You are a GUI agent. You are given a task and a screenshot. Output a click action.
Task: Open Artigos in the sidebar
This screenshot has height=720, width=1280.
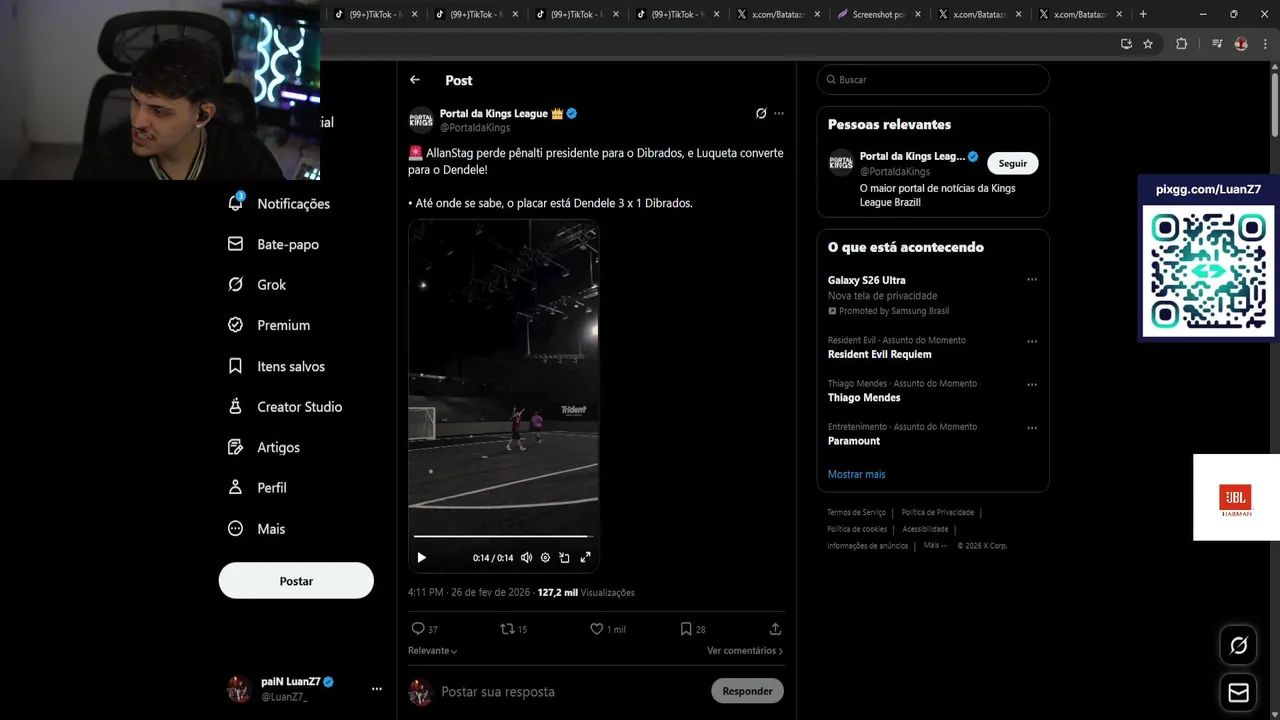coord(264,447)
